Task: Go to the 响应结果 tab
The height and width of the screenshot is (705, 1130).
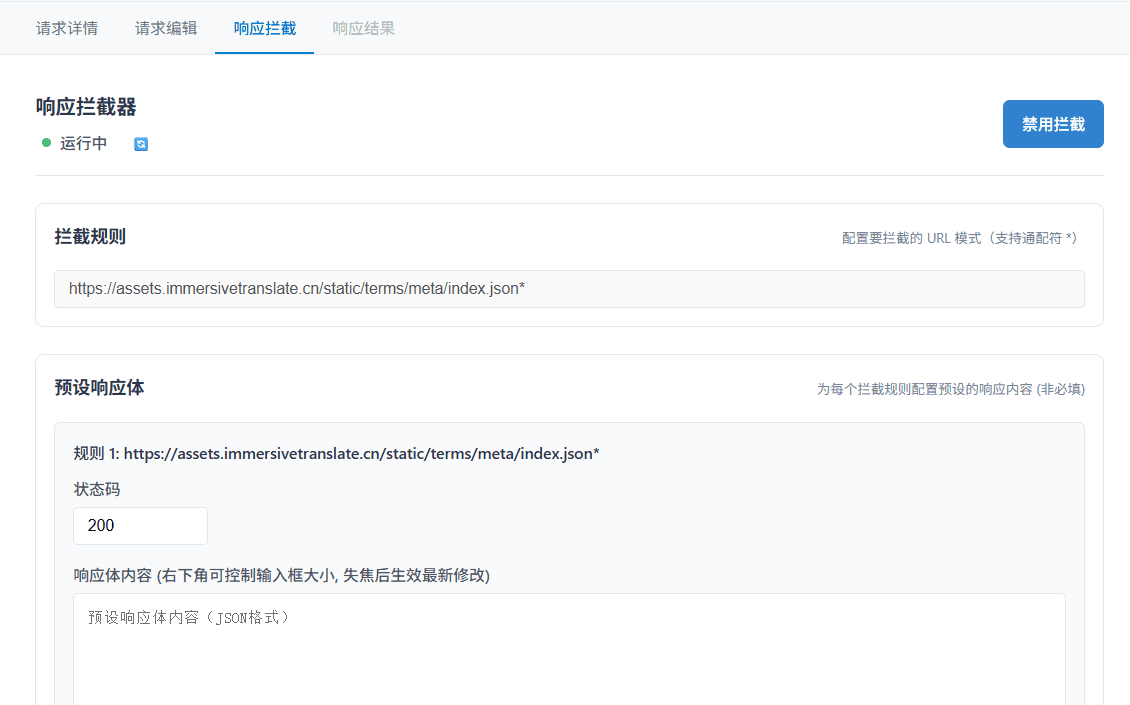Action: [x=364, y=28]
